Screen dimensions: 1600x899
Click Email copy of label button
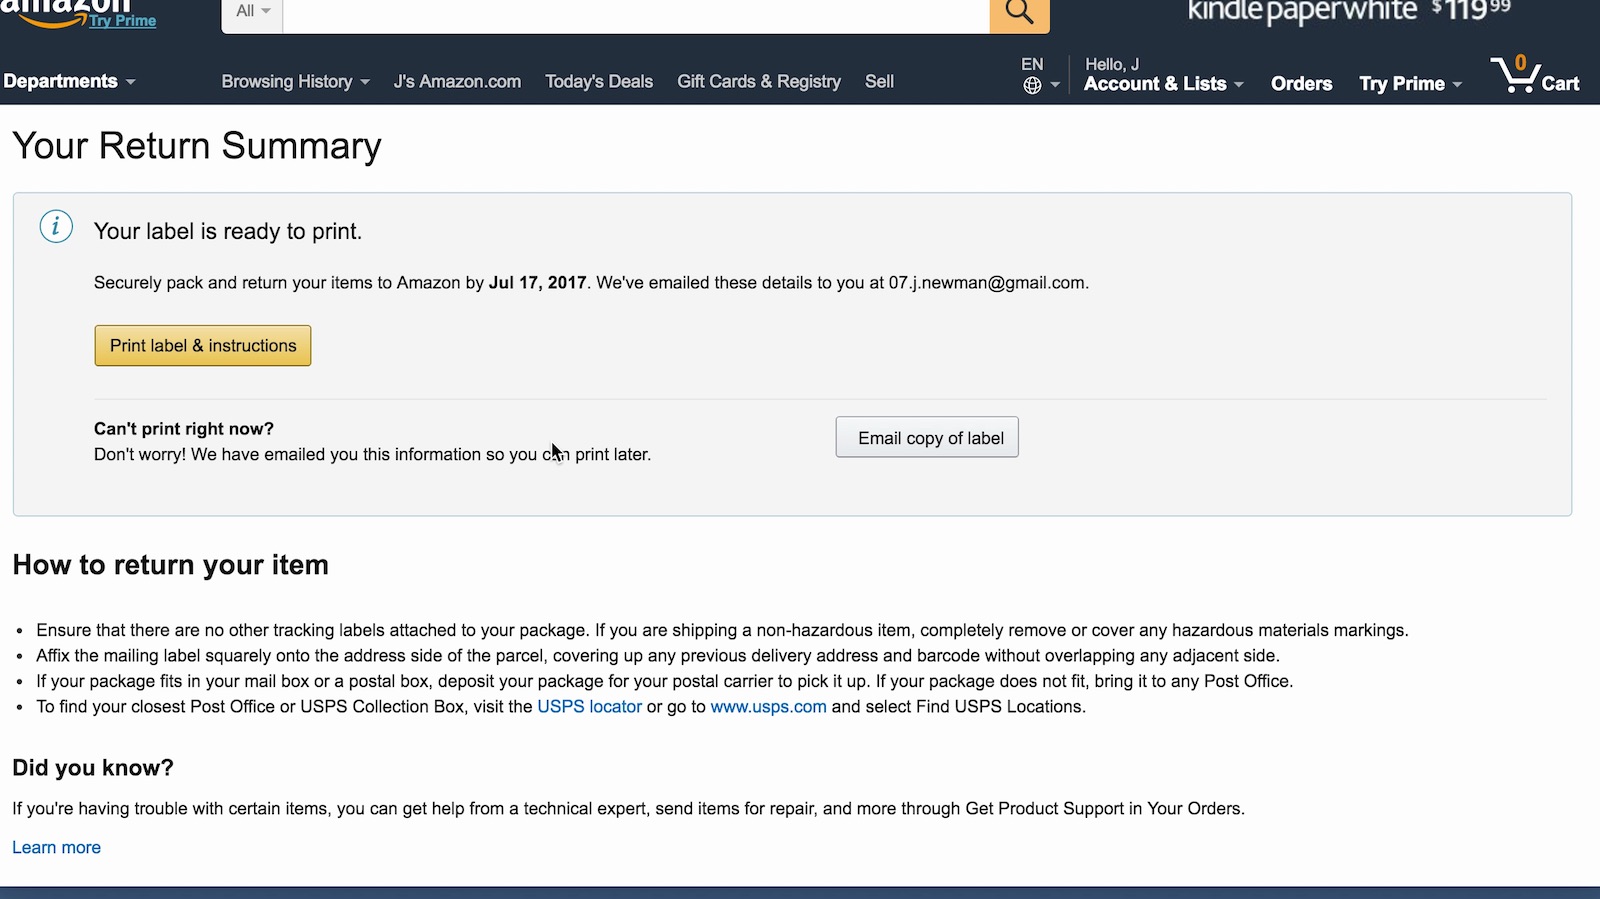tap(927, 438)
